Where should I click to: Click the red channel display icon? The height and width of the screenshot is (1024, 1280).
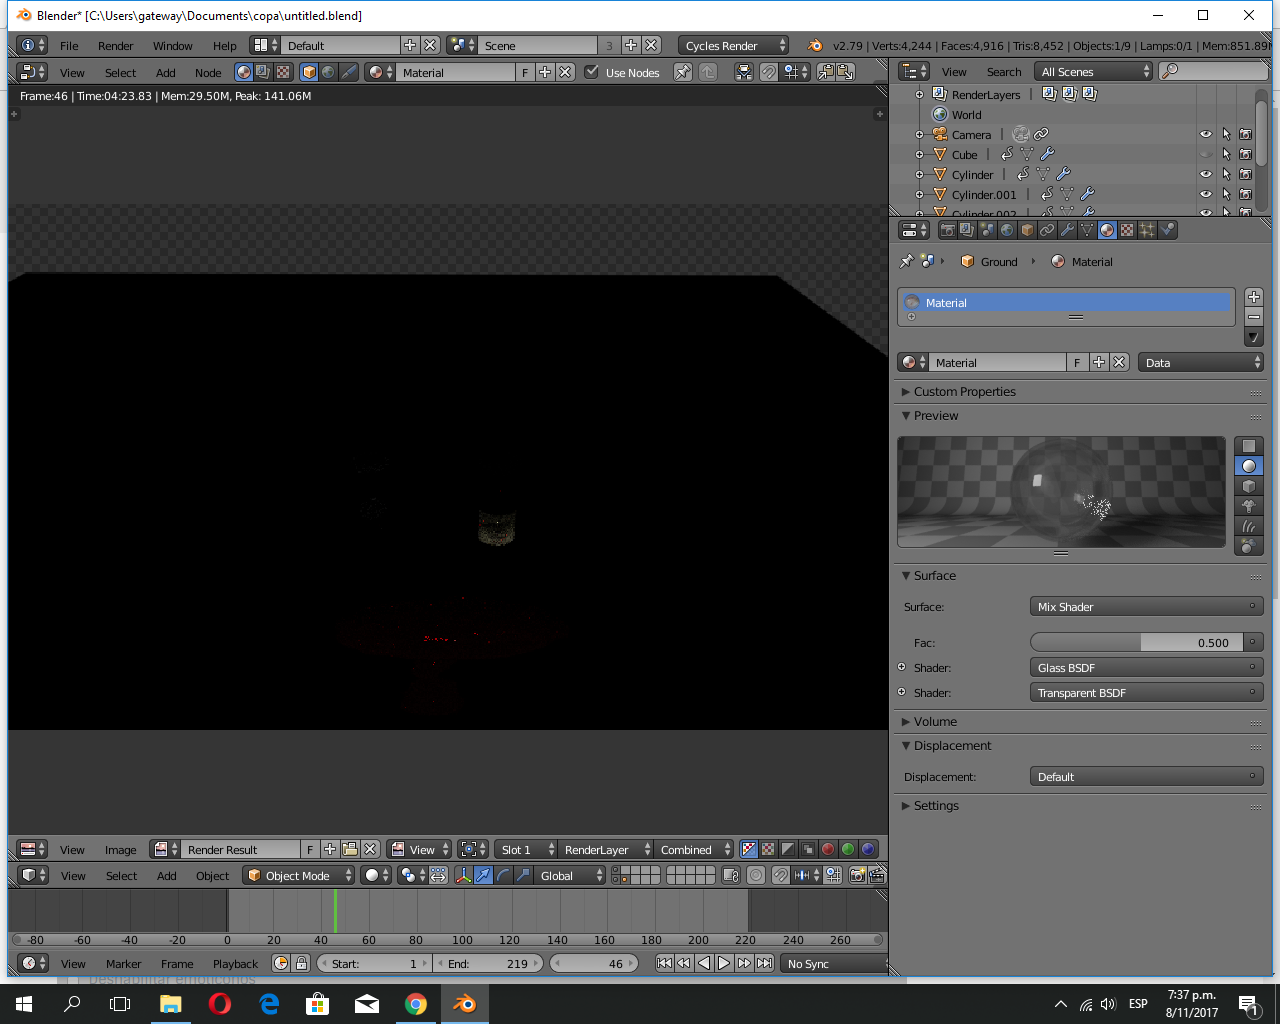coord(828,849)
